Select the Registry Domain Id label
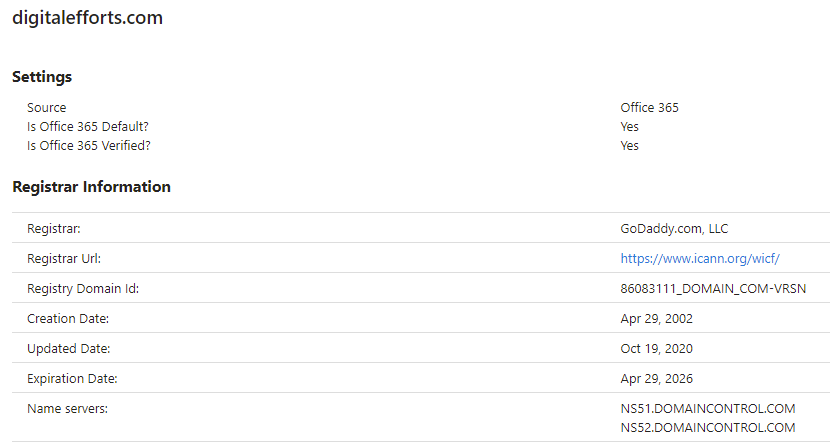Viewport: 830px width, 446px height. click(83, 289)
